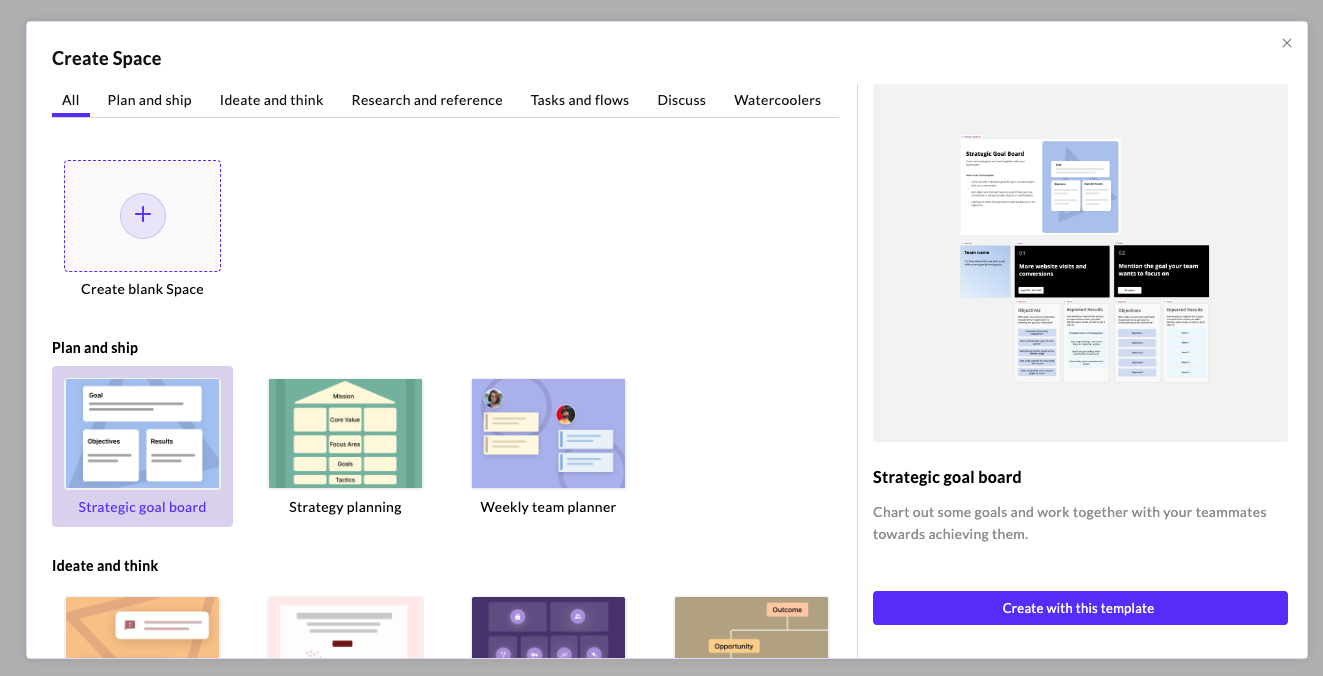The height and width of the screenshot is (676, 1323).
Task: Click the Ideate and think section heading
Action: point(105,566)
